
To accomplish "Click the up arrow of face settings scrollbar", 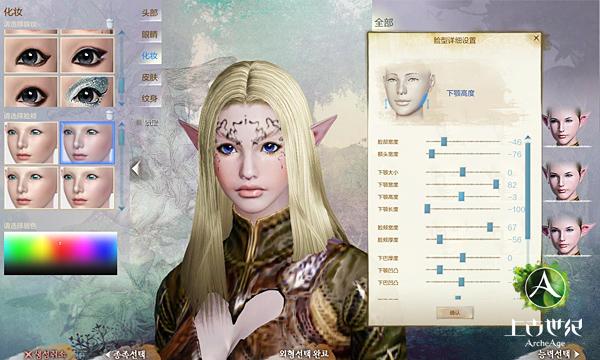I will click(528, 137).
